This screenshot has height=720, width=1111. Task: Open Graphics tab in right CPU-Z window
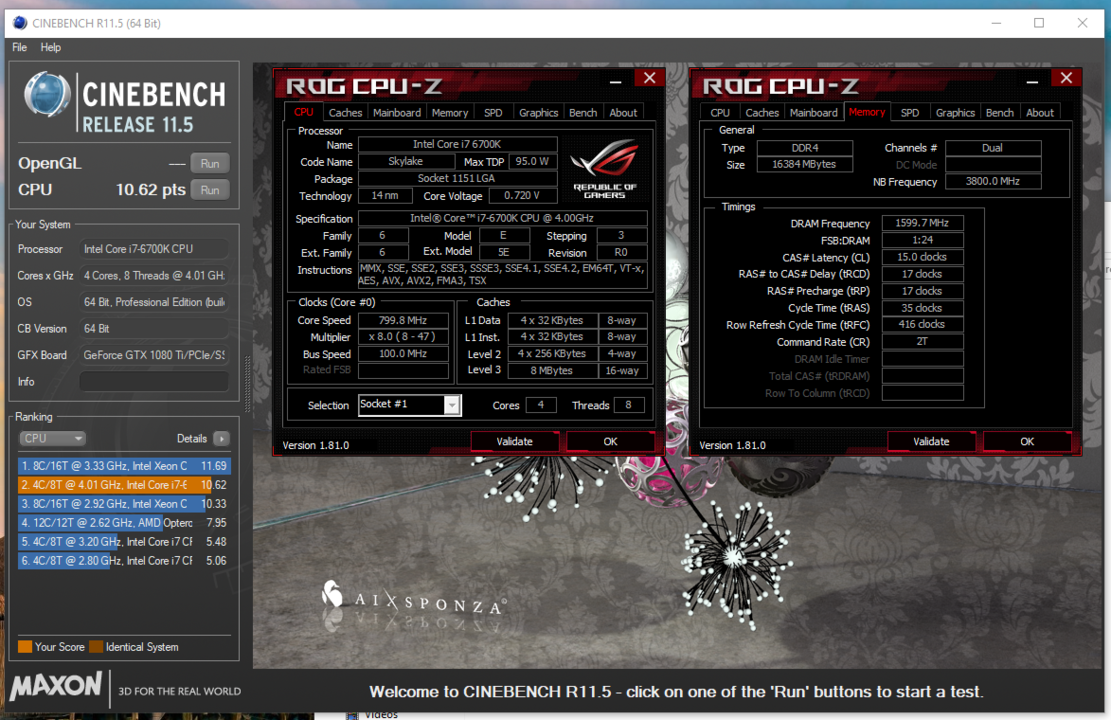[955, 113]
